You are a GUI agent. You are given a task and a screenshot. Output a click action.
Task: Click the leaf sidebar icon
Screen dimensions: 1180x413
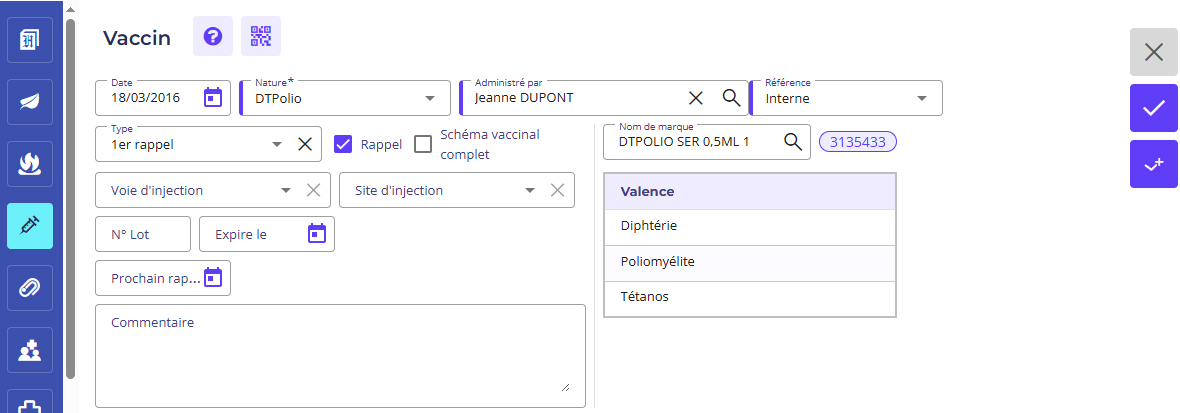[x=30, y=101]
